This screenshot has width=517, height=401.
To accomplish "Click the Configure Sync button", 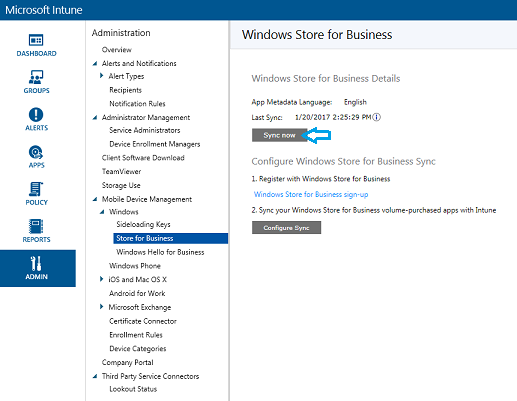I will pyautogui.click(x=286, y=228).
